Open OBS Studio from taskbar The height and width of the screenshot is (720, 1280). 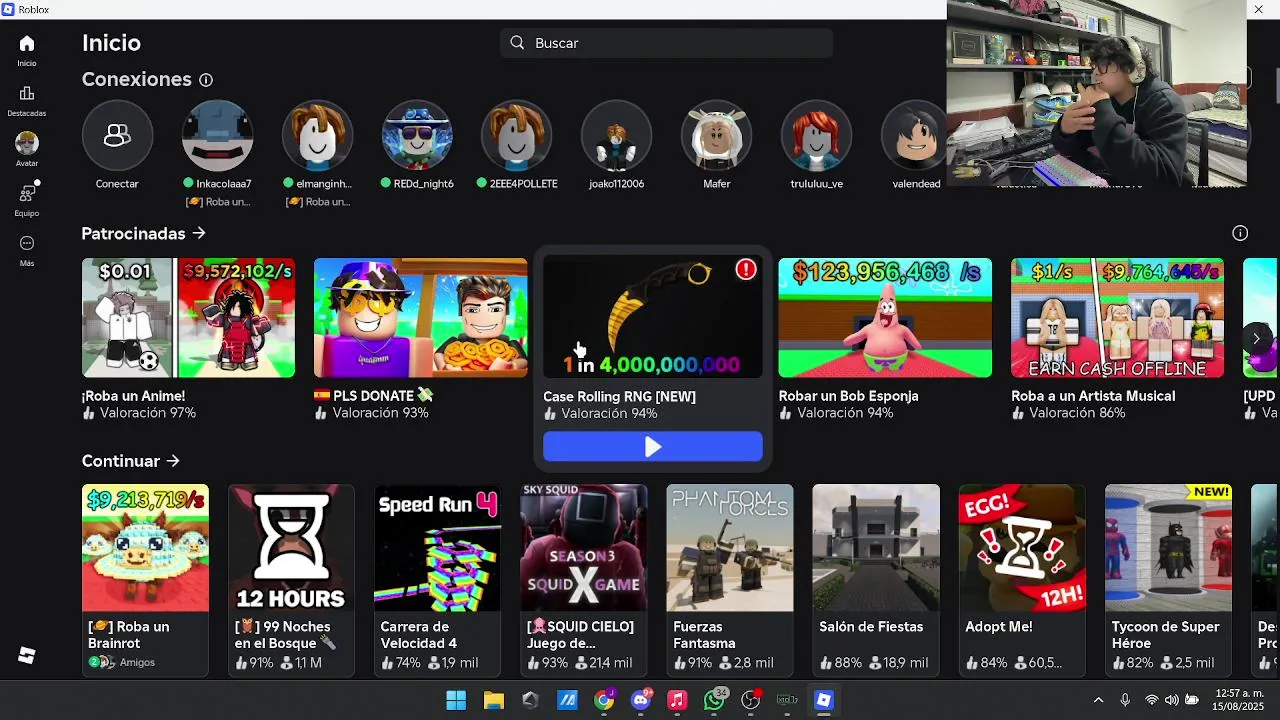point(751,700)
